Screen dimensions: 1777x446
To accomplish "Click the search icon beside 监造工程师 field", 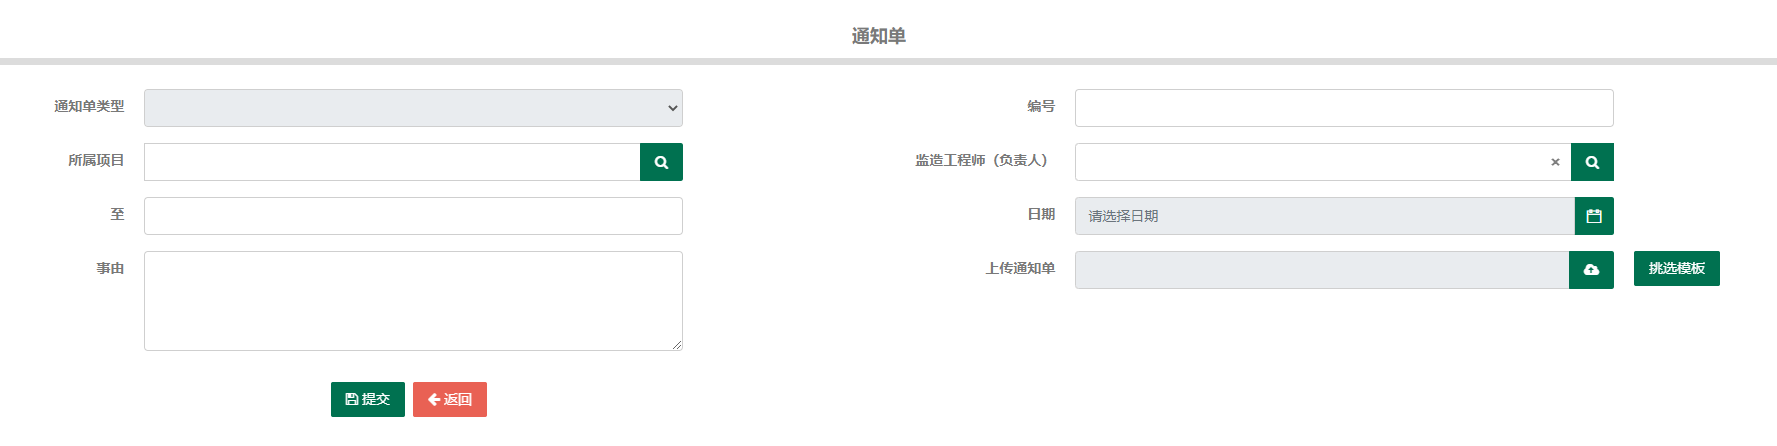I will pos(1592,162).
